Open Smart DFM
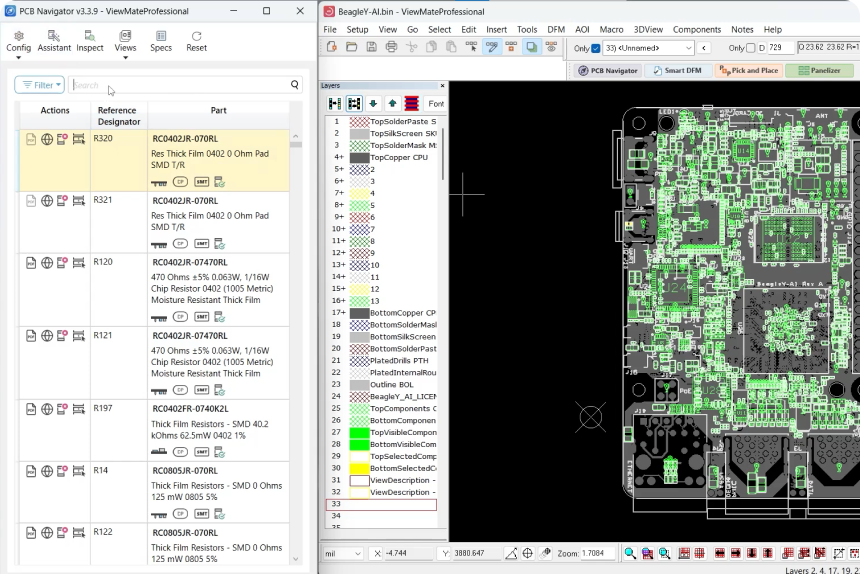The width and height of the screenshot is (860, 574). (x=677, y=71)
